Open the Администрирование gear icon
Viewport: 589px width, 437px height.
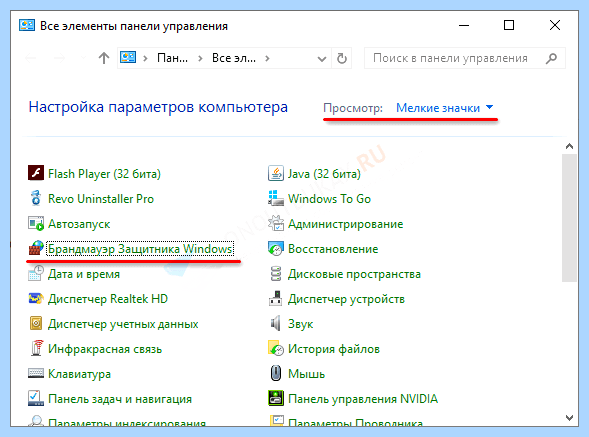click(276, 223)
